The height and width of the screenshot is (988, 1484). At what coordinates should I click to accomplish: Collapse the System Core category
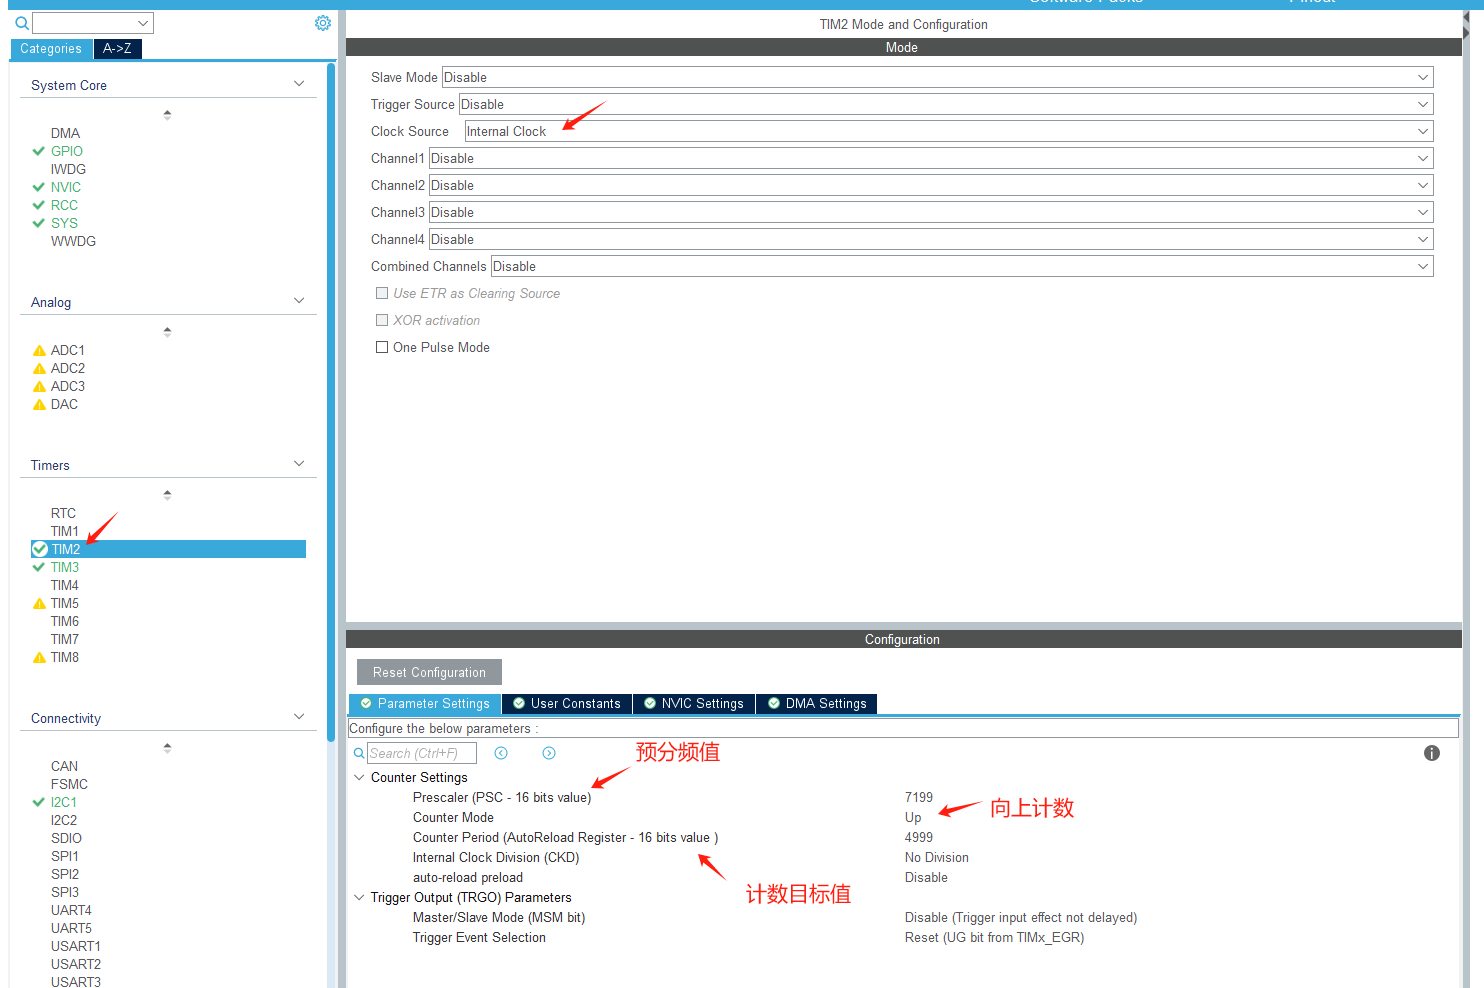299,84
